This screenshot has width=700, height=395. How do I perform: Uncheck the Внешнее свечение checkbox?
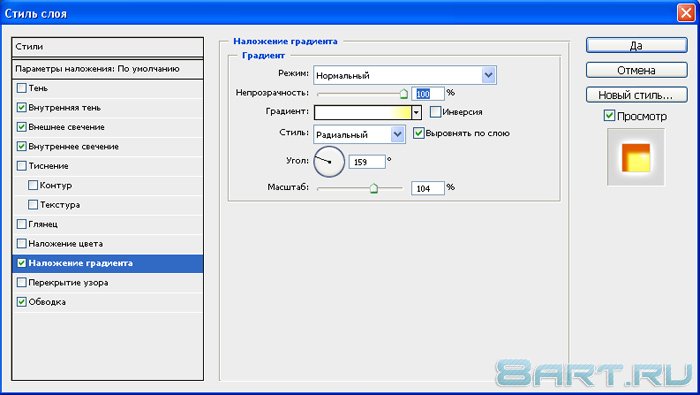point(21,127)
